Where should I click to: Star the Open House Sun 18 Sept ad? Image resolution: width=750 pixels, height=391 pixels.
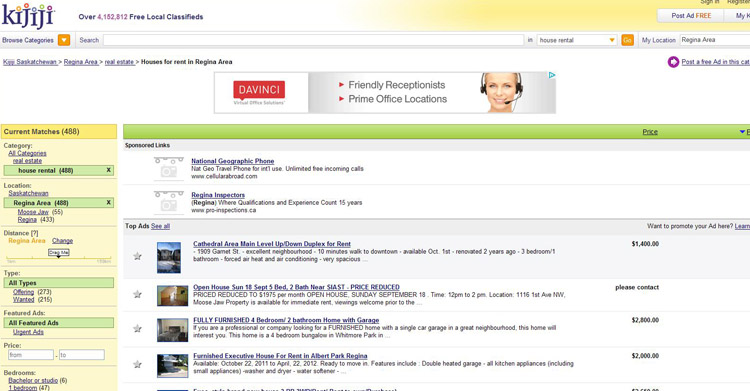137,294
